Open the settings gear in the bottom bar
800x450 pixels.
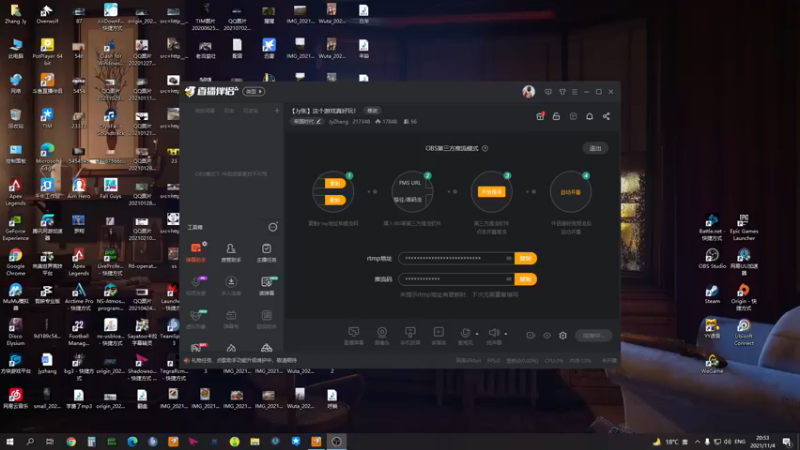[x=563, y=335]
